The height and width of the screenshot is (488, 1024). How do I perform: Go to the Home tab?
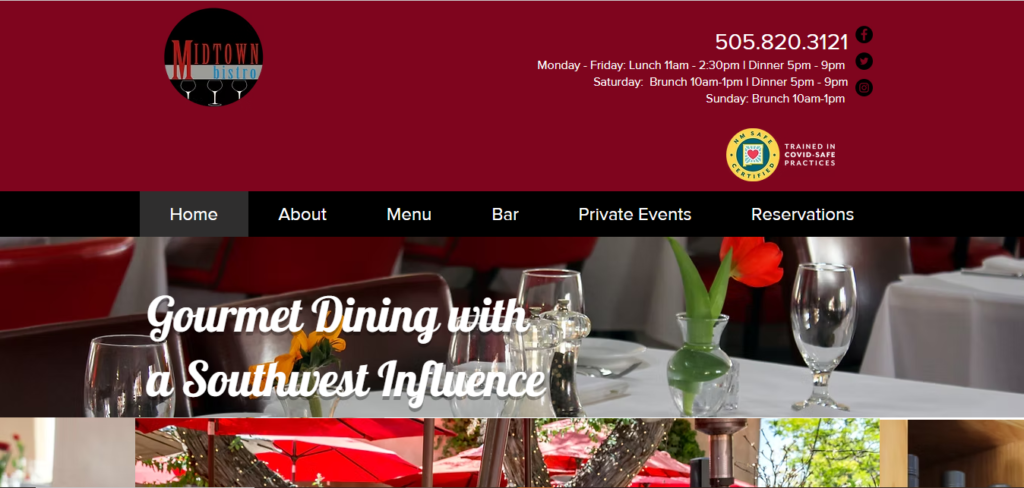(194, 214)
